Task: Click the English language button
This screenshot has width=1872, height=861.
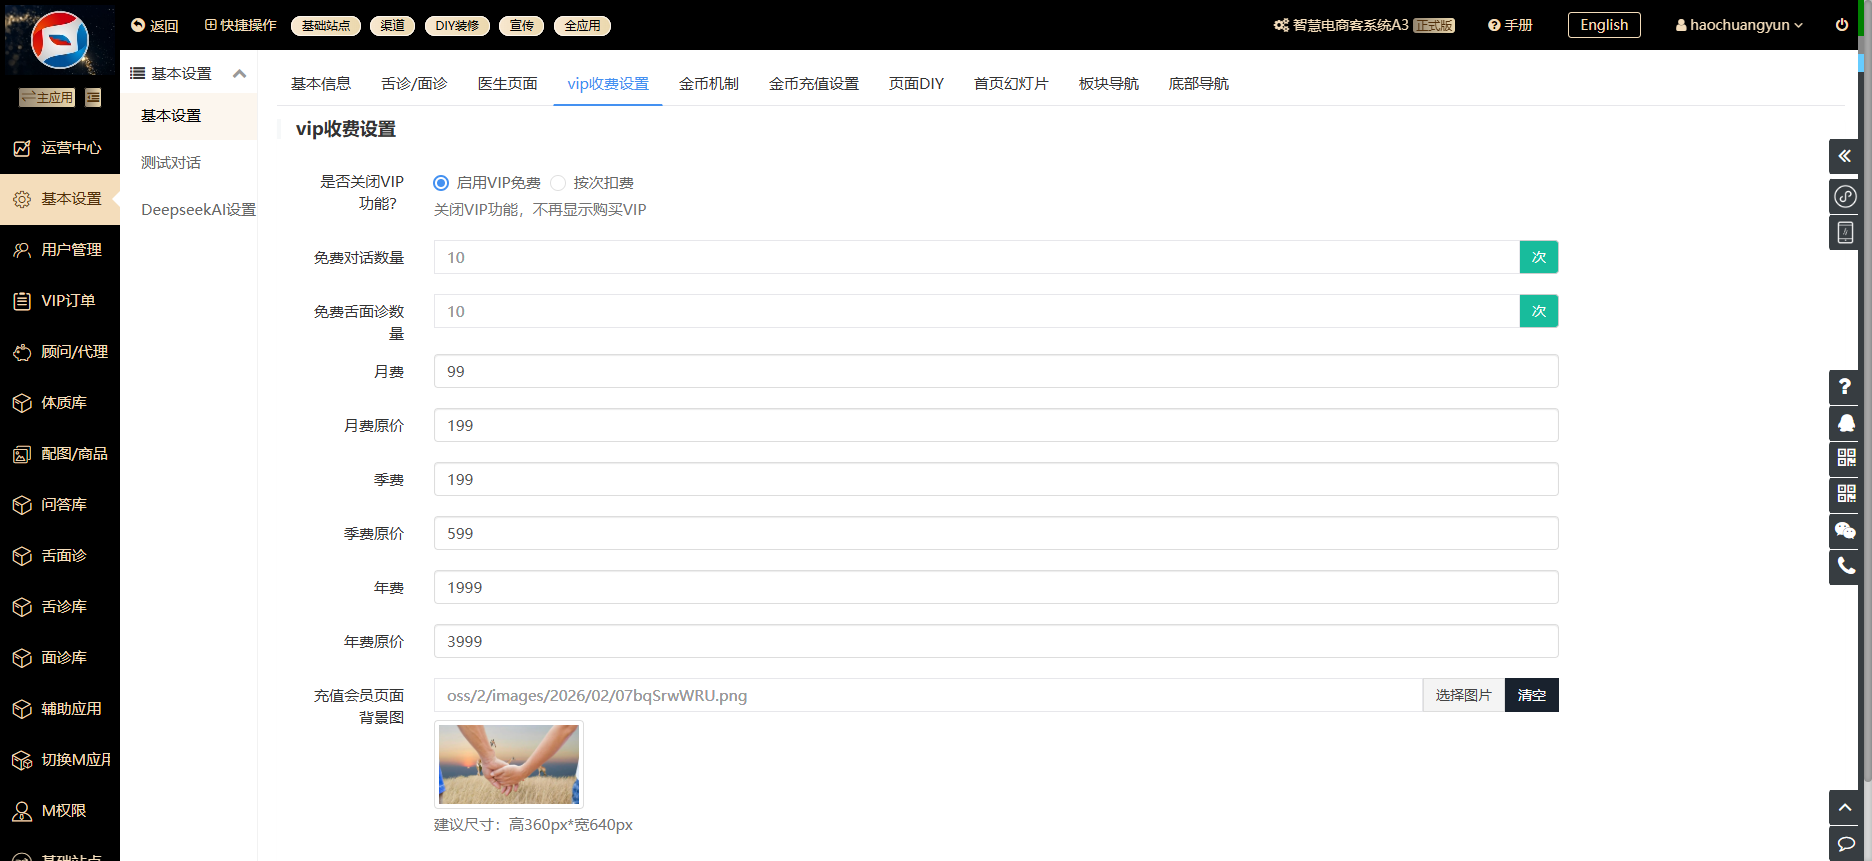Action: (x=1604, y=25)
